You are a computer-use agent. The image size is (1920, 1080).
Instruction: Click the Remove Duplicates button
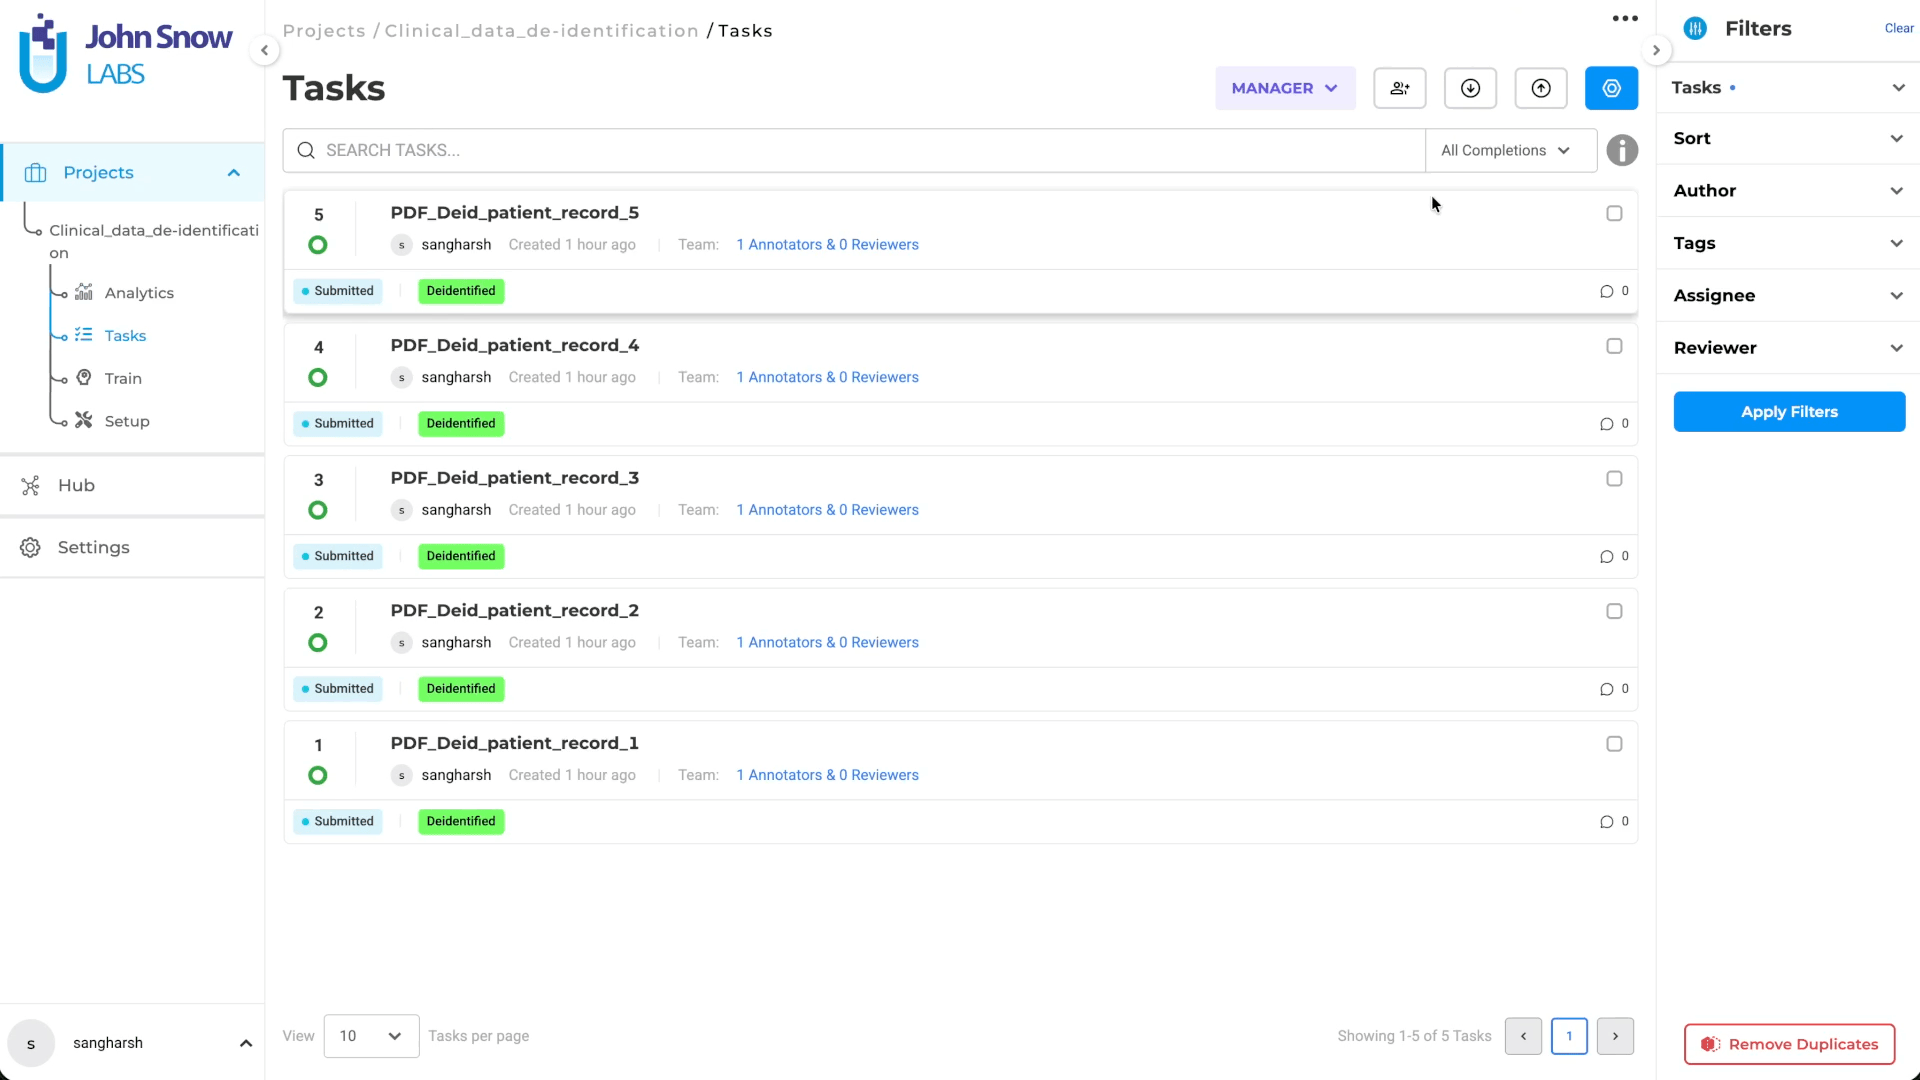pyautogui.click(x=1789, y=1044)
